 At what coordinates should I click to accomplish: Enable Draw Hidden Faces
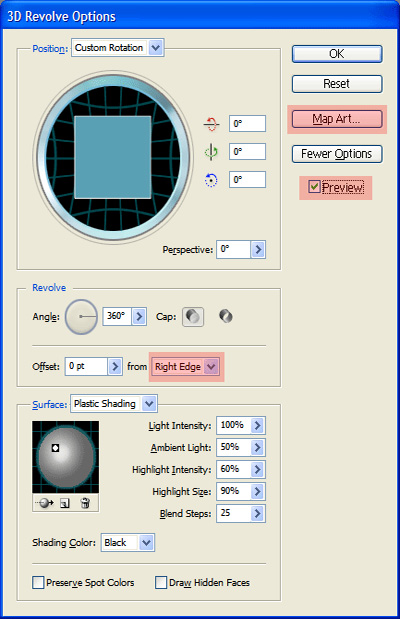(x=161, y=582)
